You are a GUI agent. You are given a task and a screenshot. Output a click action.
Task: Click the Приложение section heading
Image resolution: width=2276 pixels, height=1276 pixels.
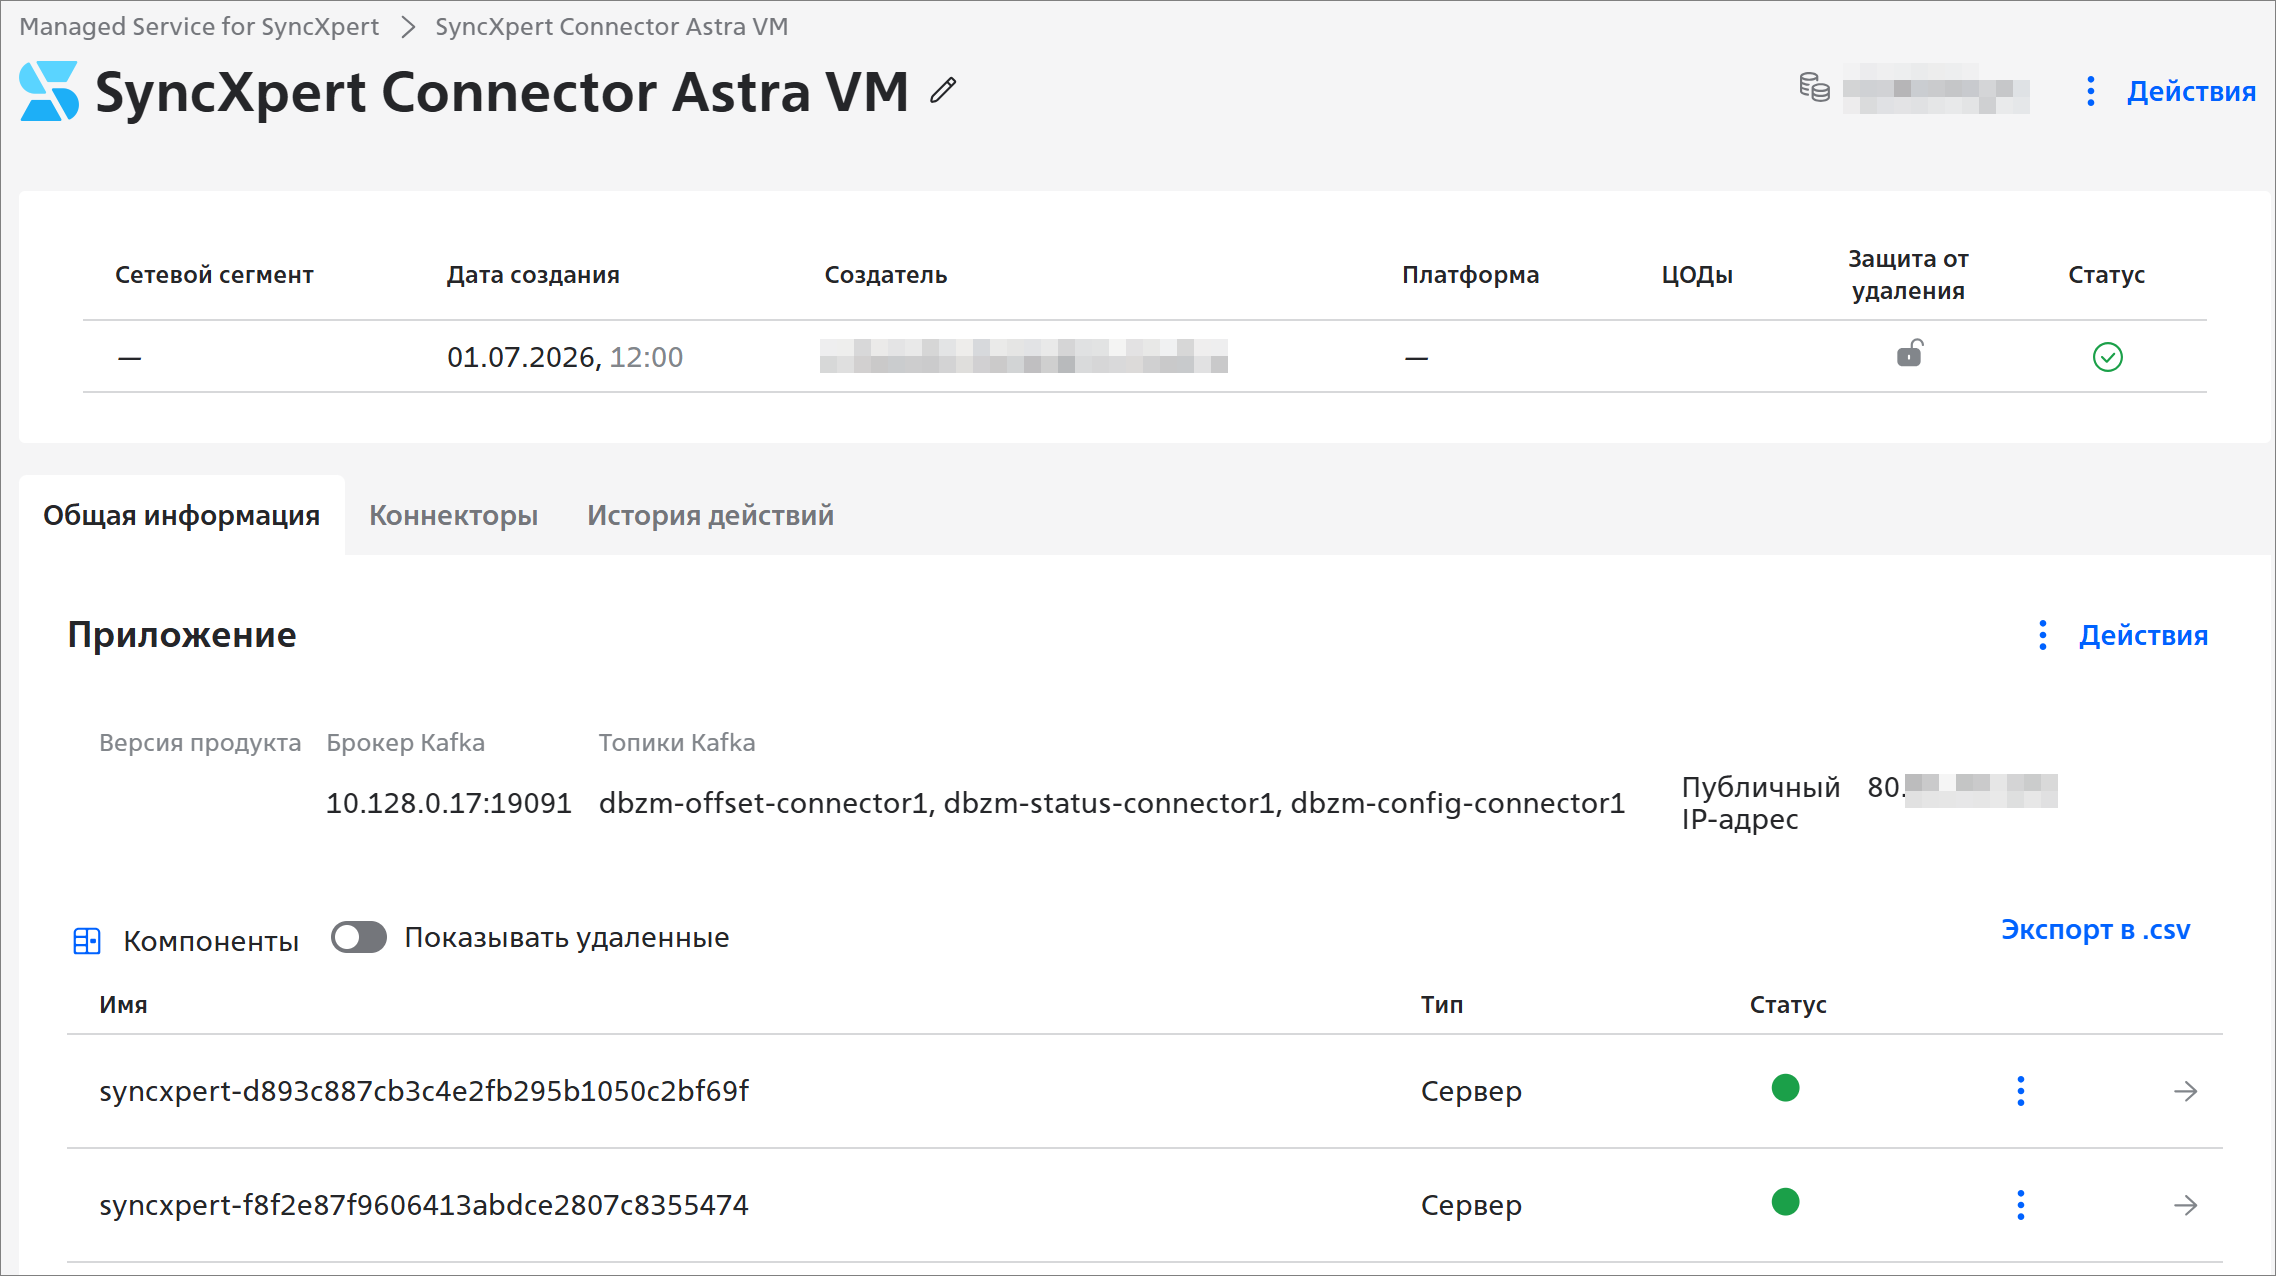coord(182,635)
